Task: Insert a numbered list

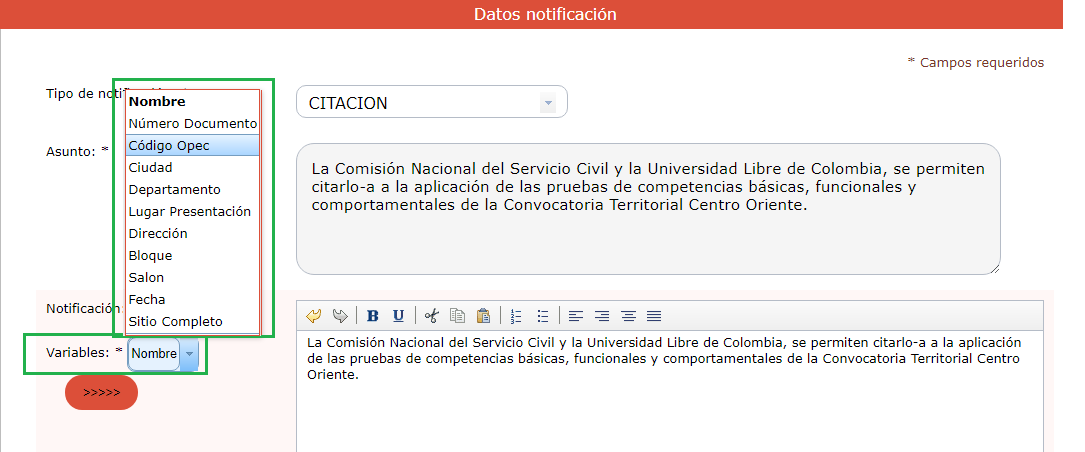Action: [x=516, y=316]
